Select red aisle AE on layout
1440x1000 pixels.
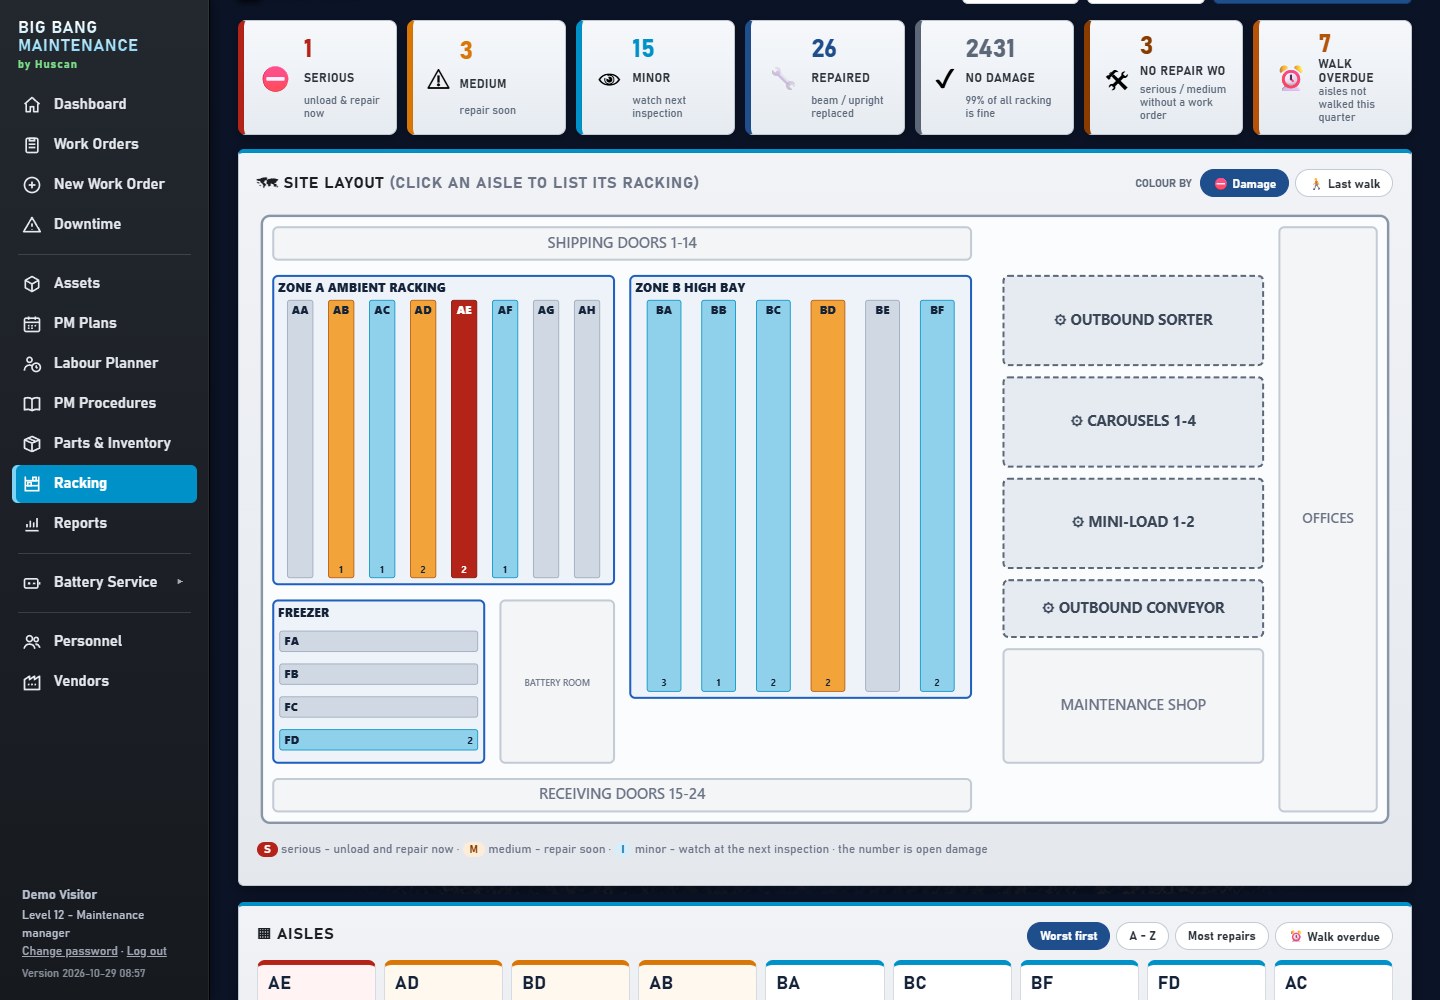(x=464, y=439)
